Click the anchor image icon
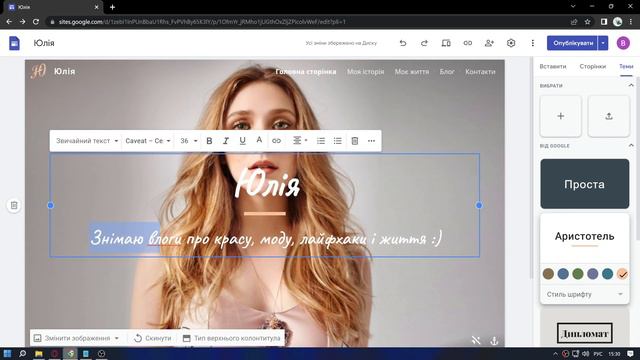640x360 pixels. 494,340
